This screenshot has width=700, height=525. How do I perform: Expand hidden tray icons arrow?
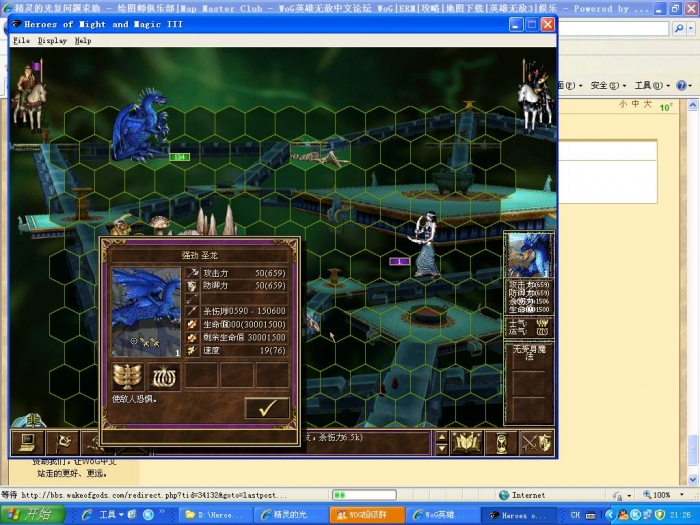click(x=610, y=515)
